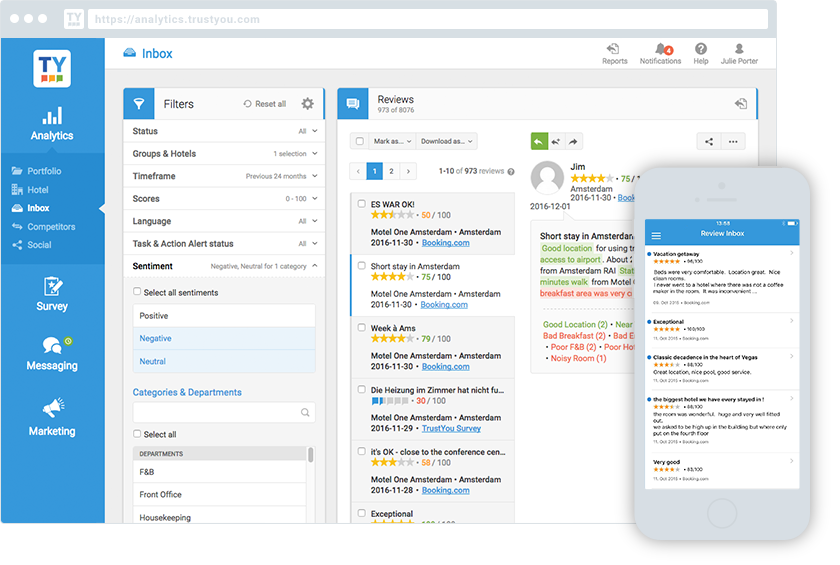Go to page 2 of reviews

pyautogui.click(x=391, y=172)
